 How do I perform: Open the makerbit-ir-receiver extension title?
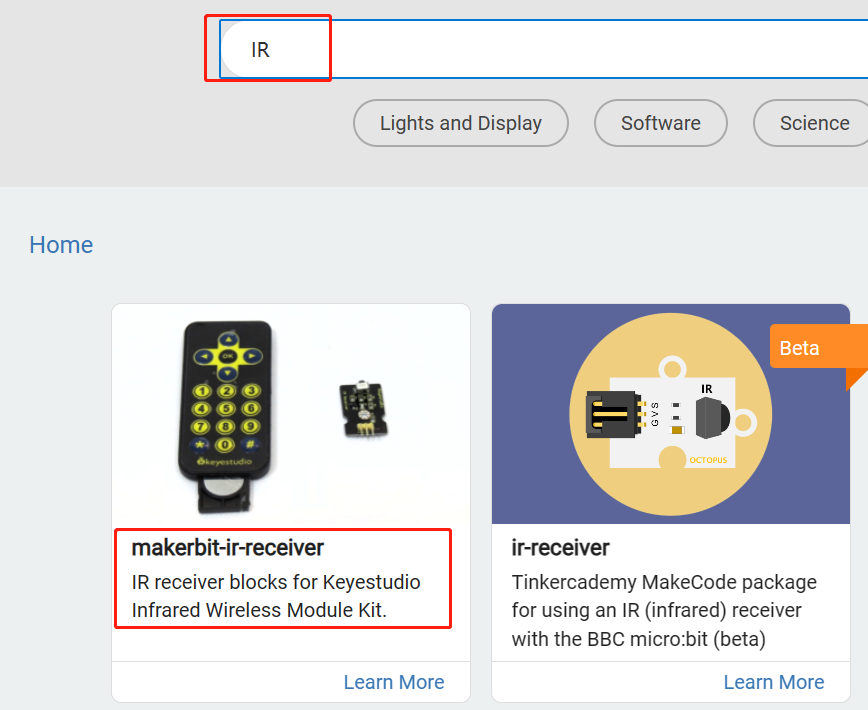tap(228, 548)
